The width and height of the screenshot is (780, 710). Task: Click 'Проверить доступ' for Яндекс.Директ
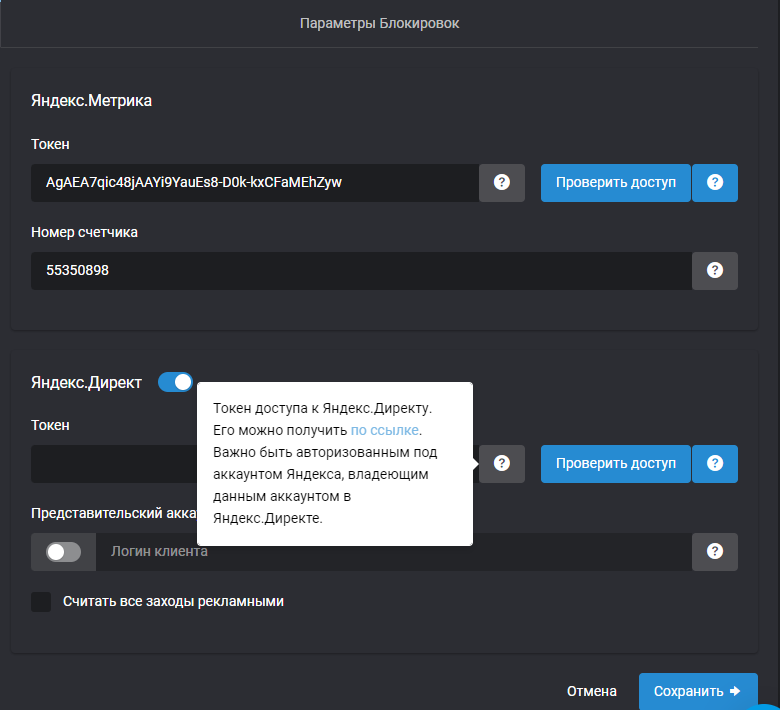pos(615,464)
